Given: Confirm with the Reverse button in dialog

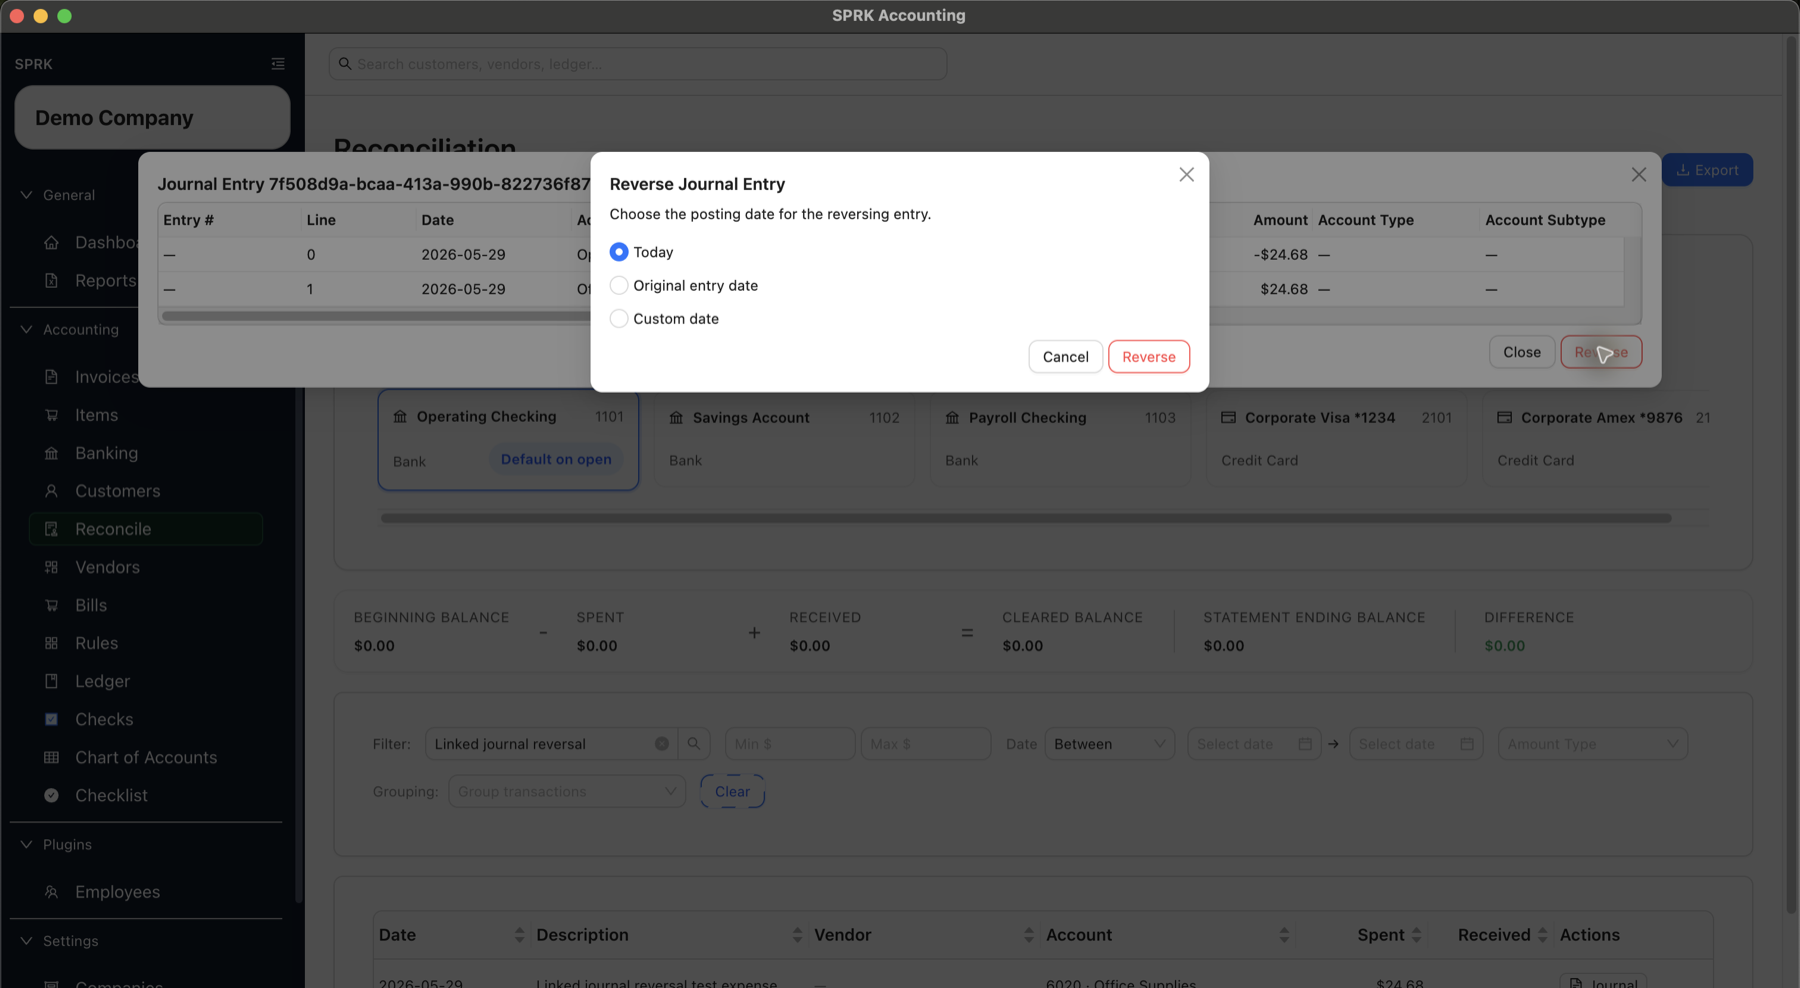Looking at the screenshot, I should 1149,357.
